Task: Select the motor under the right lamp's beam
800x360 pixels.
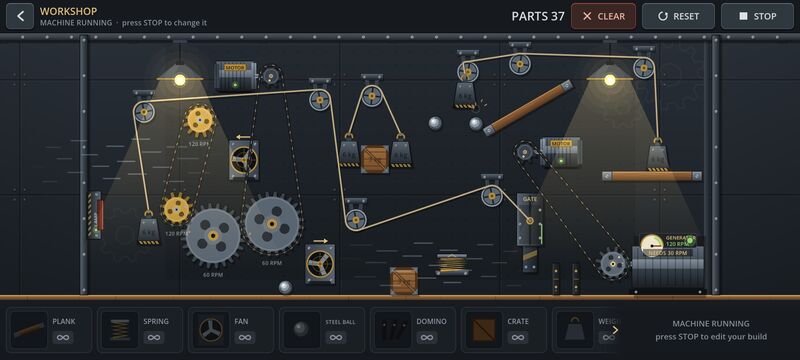Action: point(560,152)
